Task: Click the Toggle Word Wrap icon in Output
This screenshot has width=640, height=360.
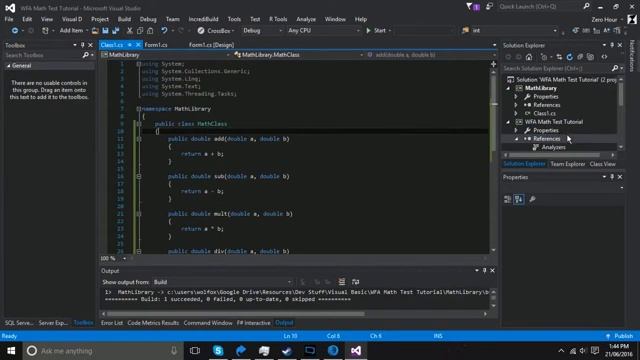Action: (x=356, y=282)
